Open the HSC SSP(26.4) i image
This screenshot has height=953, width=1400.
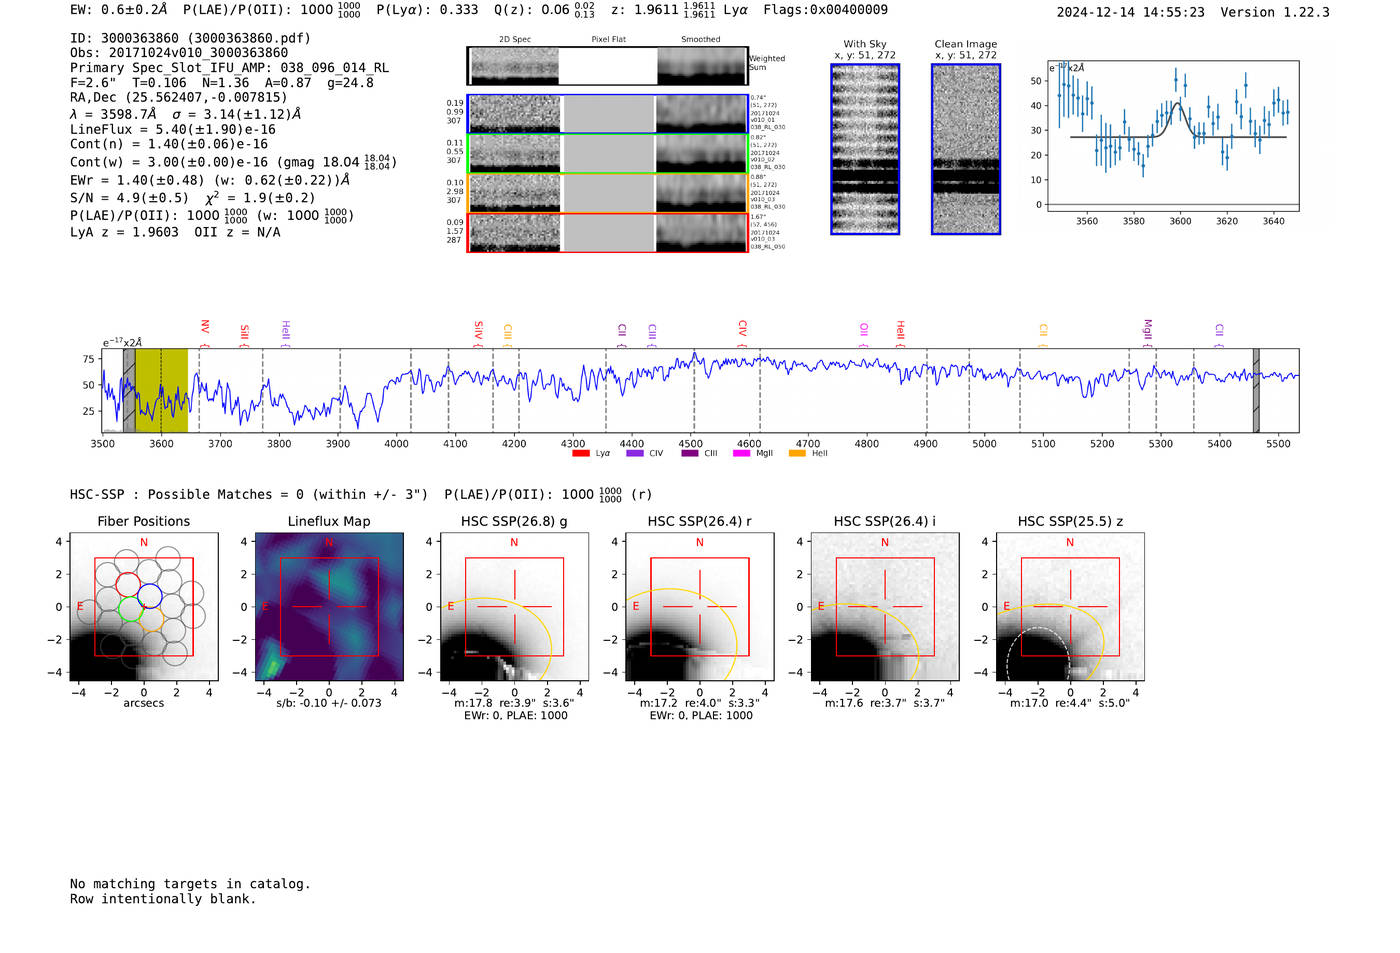click(885, 607)
